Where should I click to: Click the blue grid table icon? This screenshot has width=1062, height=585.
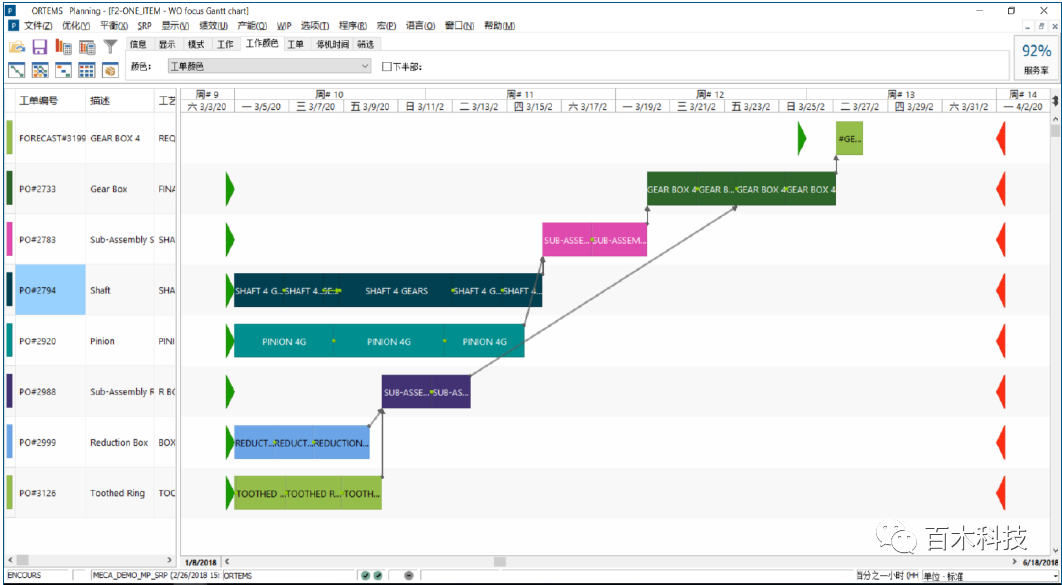[86, 70]
